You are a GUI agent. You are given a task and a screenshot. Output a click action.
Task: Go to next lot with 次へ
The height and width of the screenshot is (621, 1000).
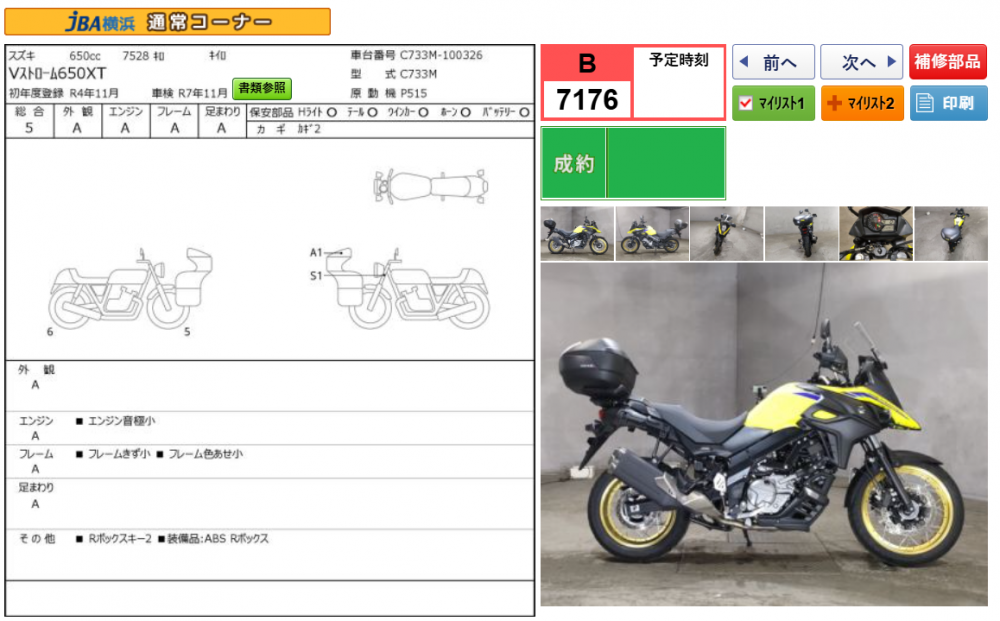coord(861,62)
